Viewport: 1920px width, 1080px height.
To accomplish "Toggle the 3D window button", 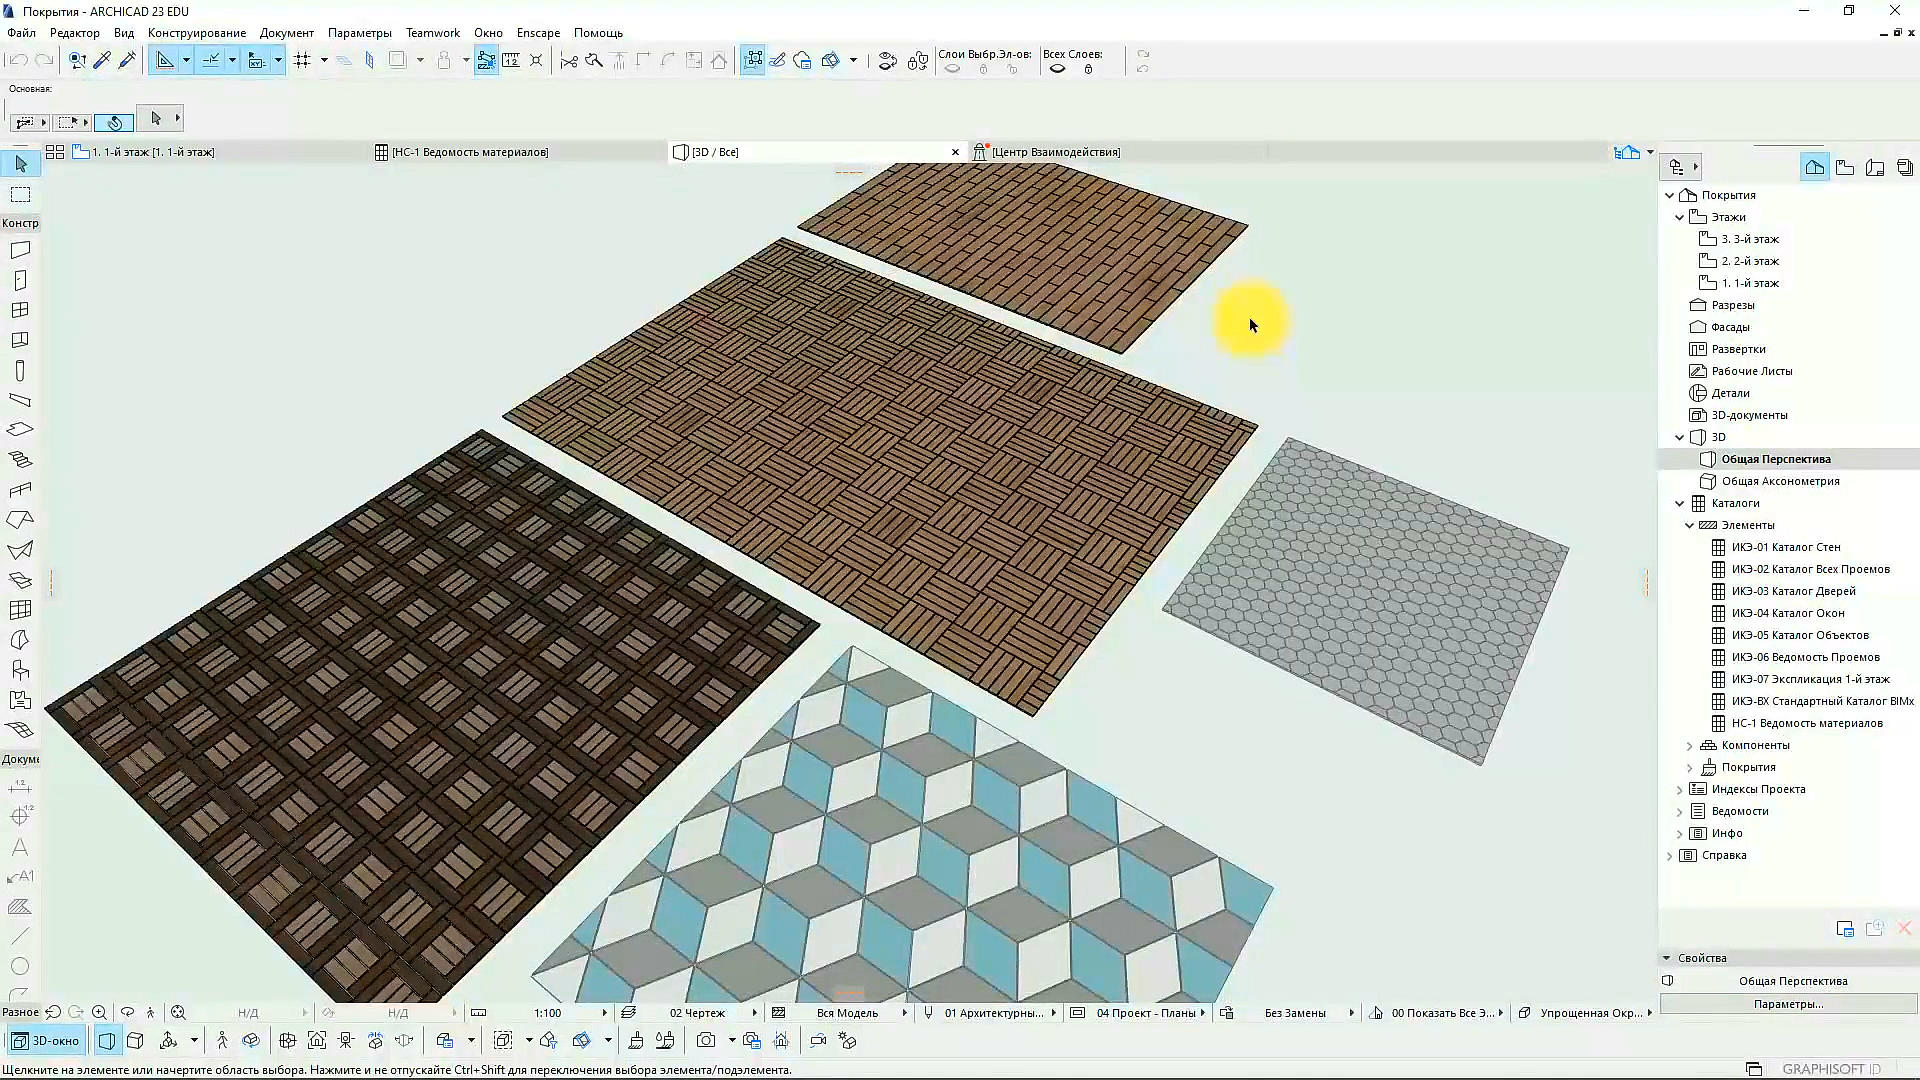I will [45, 1041].
